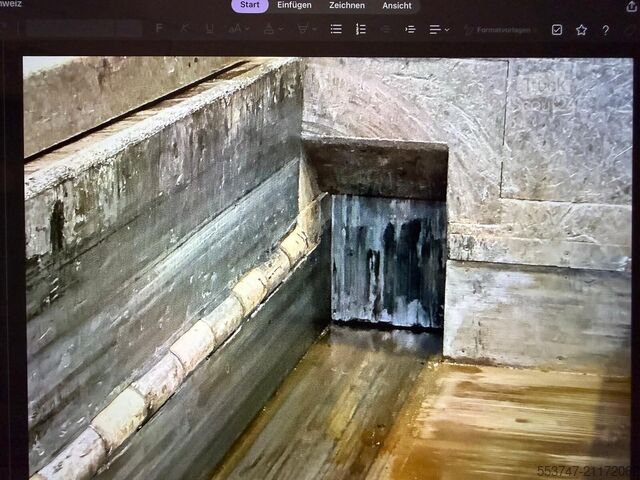This screenshot has height=480, width=640.
Task: Open the Einfügen tab
Action: pos(294,5)
